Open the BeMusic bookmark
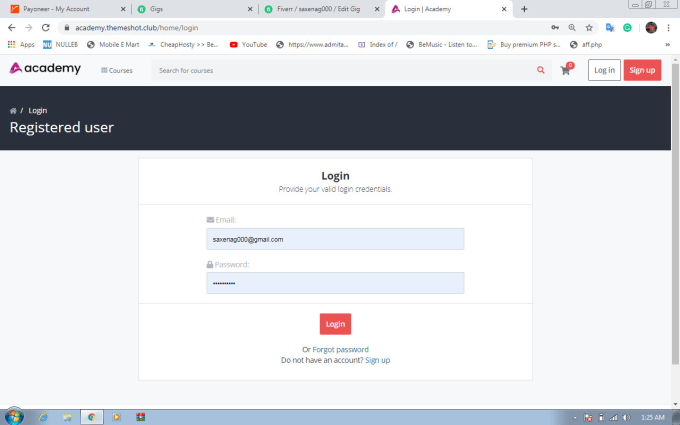The height and width of the screenshot is (425, 680). pyautogui.click(x=442, y=45)
